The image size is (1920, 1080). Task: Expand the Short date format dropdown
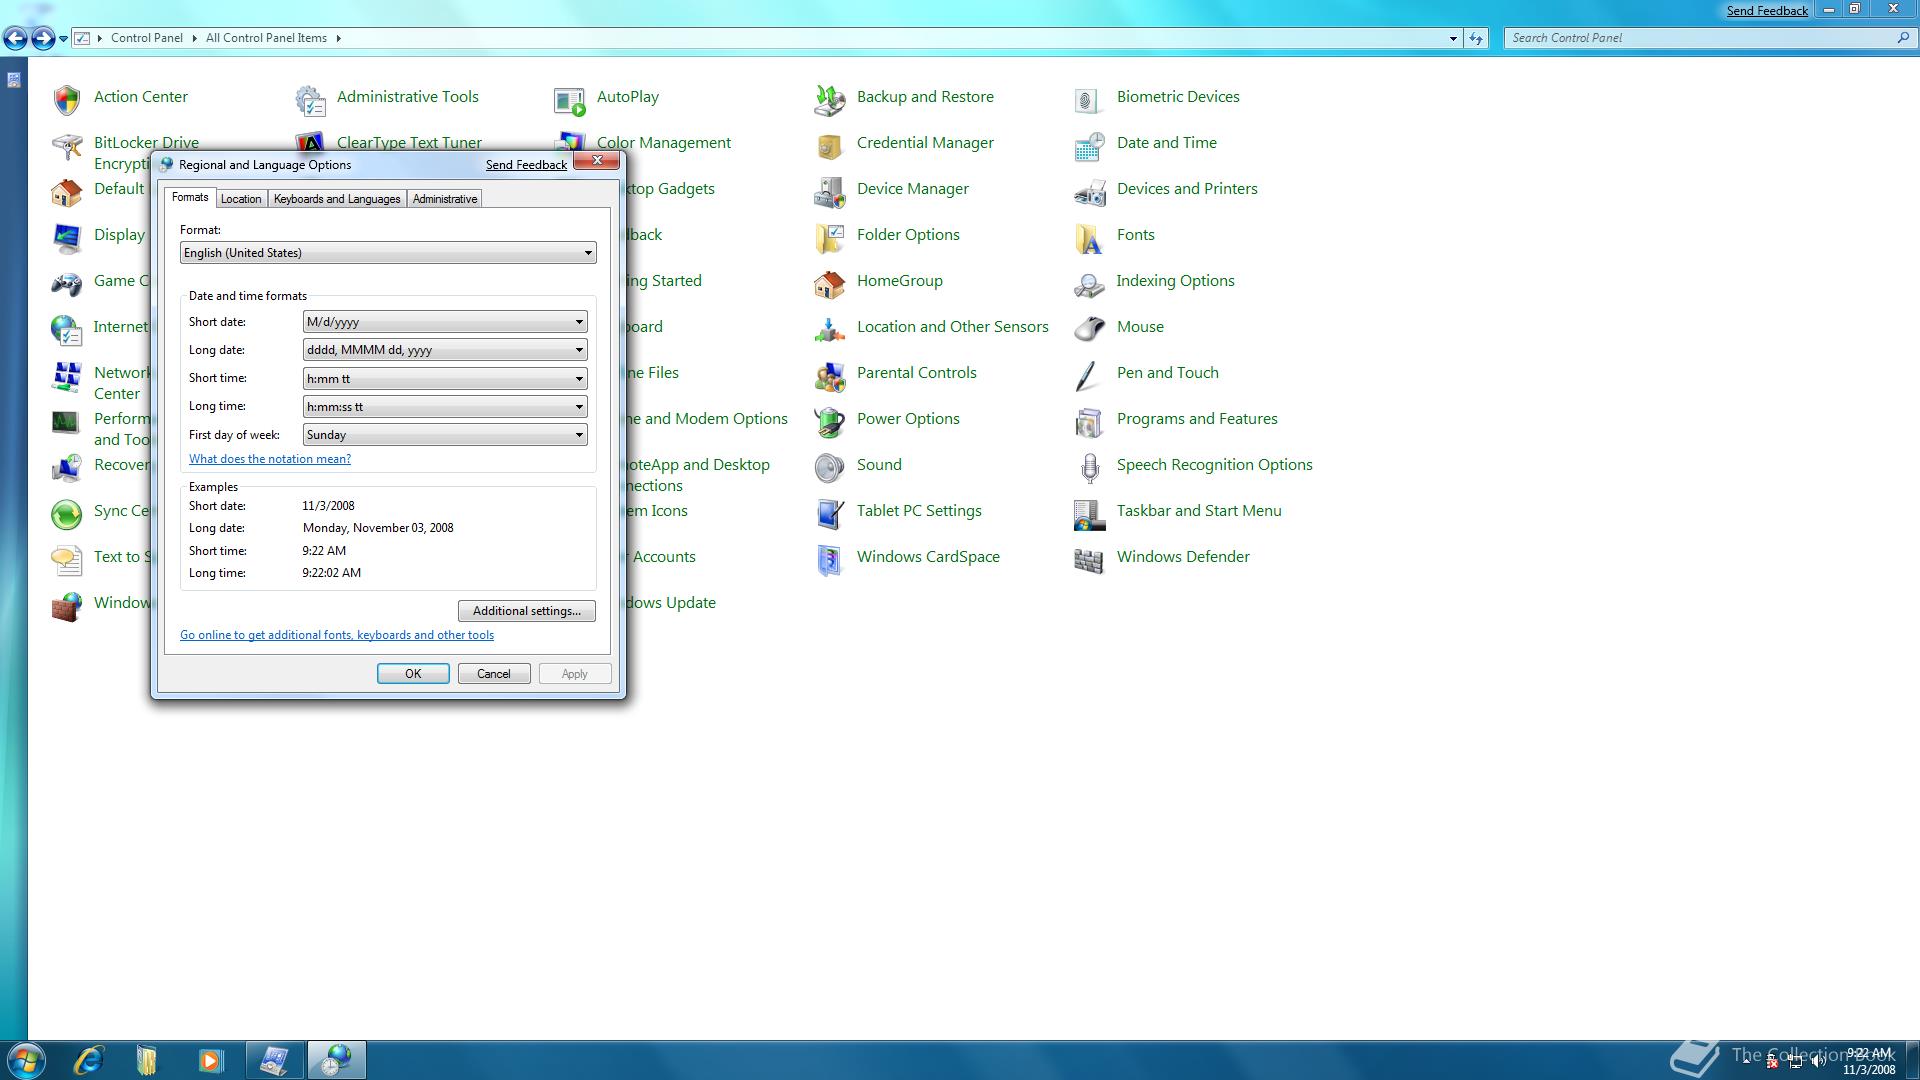pos(445,322)
